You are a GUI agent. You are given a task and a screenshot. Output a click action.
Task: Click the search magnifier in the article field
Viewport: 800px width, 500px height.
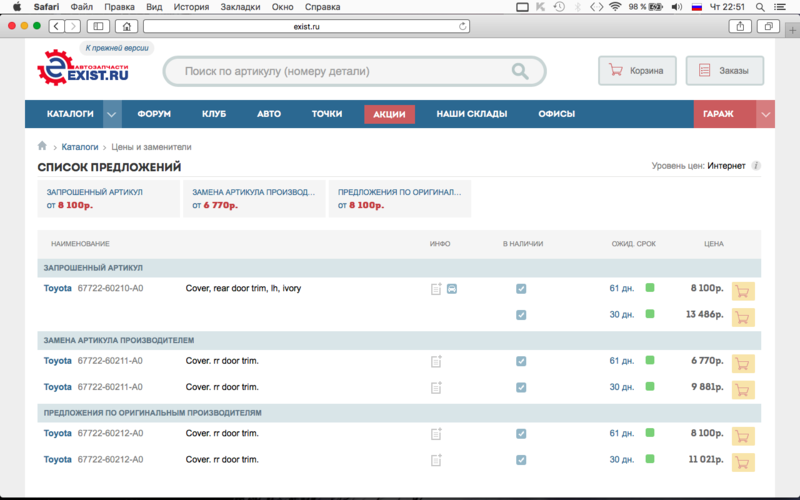(520, 71)
